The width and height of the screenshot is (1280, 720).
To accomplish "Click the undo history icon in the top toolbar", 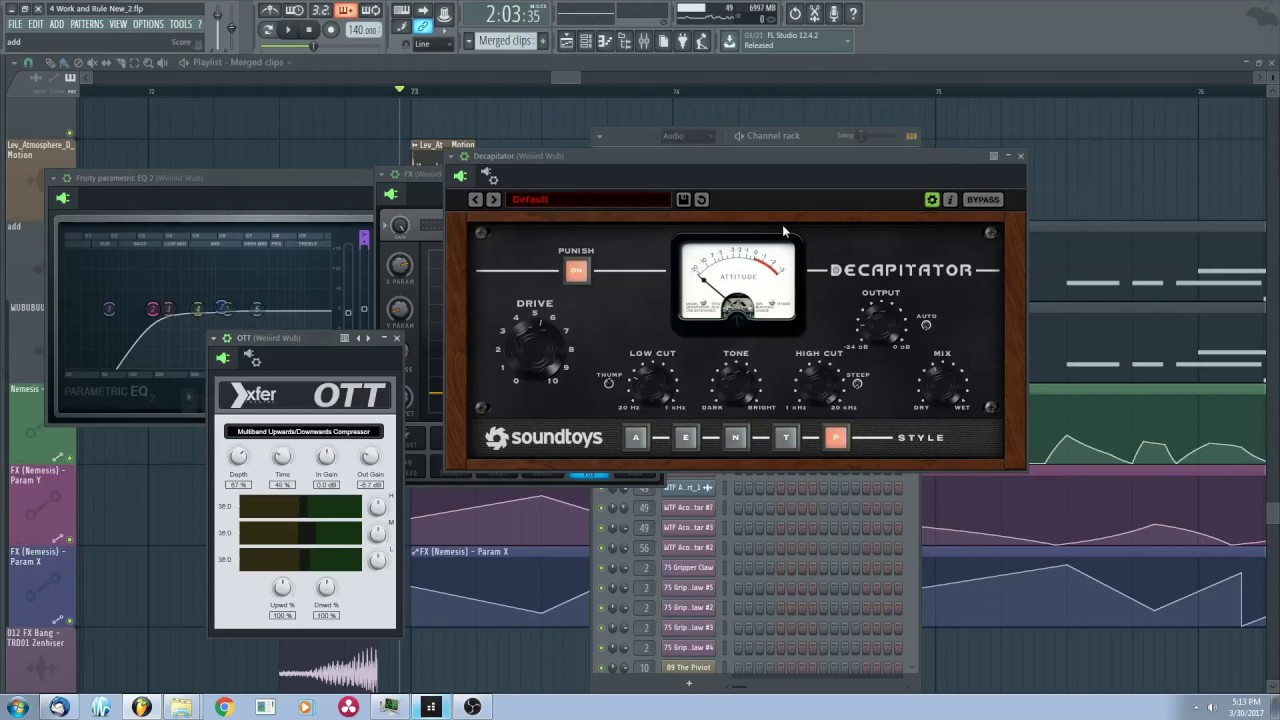I will click(795, 14).
